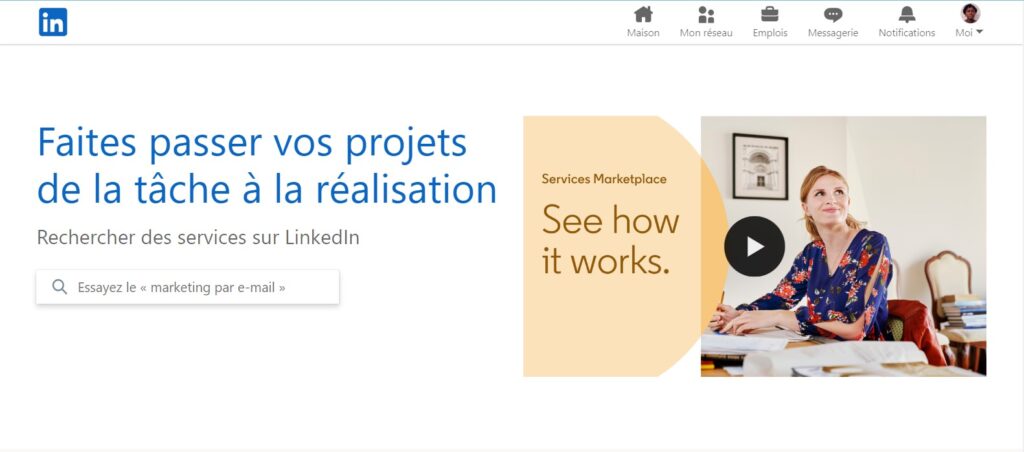The image size is (1024, 452).
Task: Open Notifications bell icon
Action: 906,14
